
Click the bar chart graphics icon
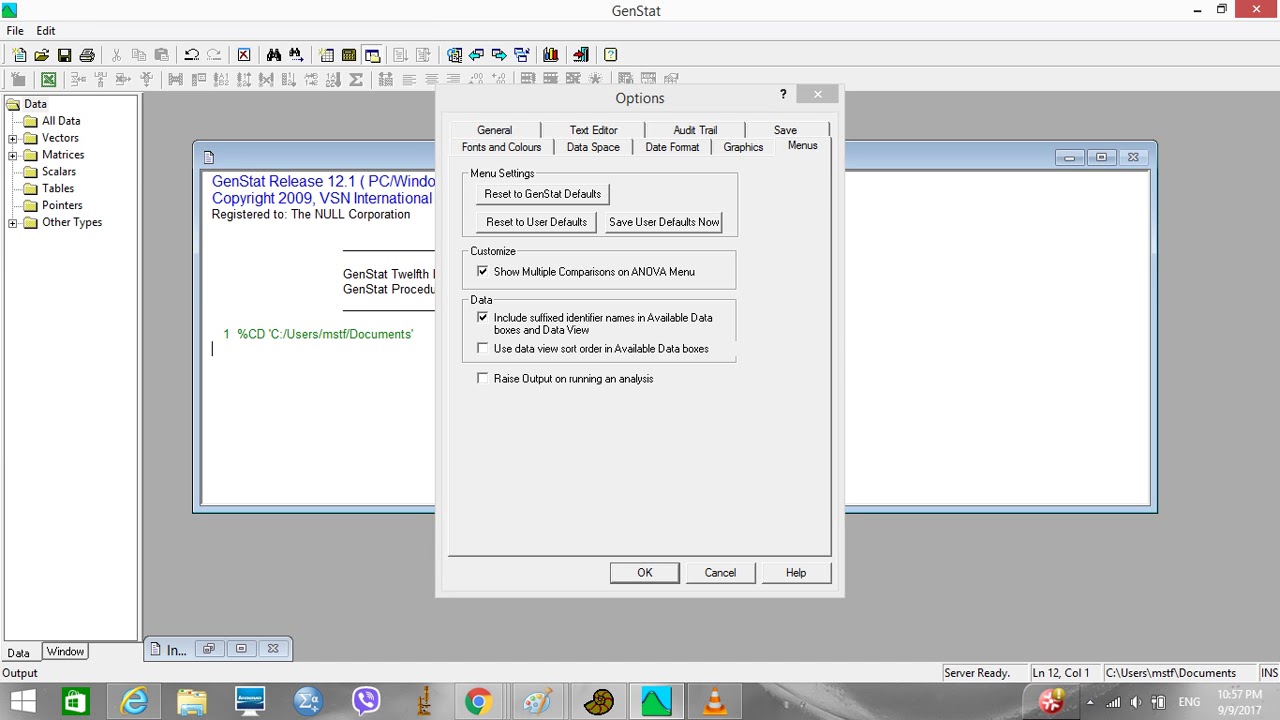tap(551, 55)
